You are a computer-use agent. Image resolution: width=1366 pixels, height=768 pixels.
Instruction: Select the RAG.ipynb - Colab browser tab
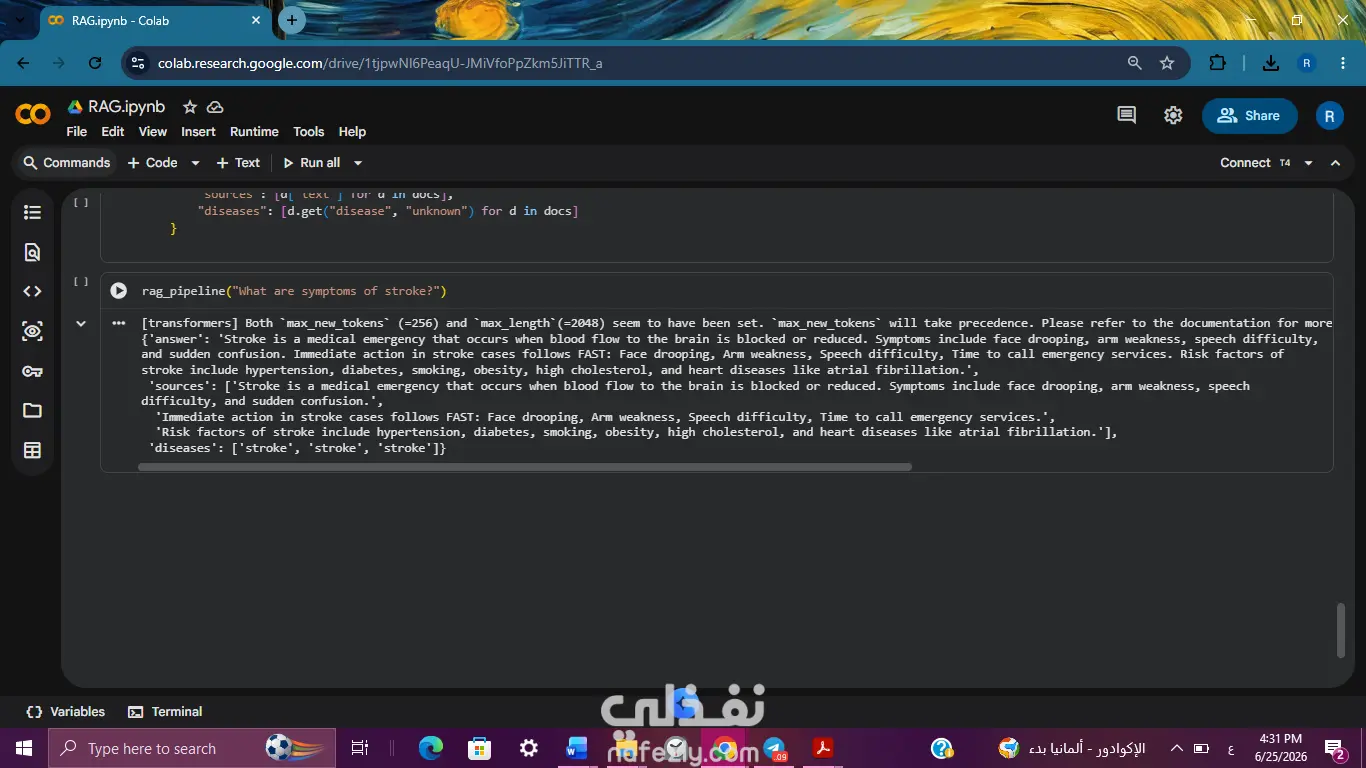155,20
